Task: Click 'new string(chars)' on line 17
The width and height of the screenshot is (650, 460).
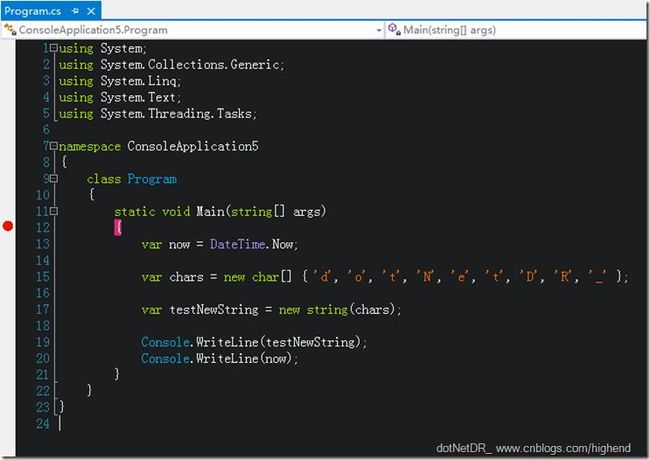Action: point(338,310)
